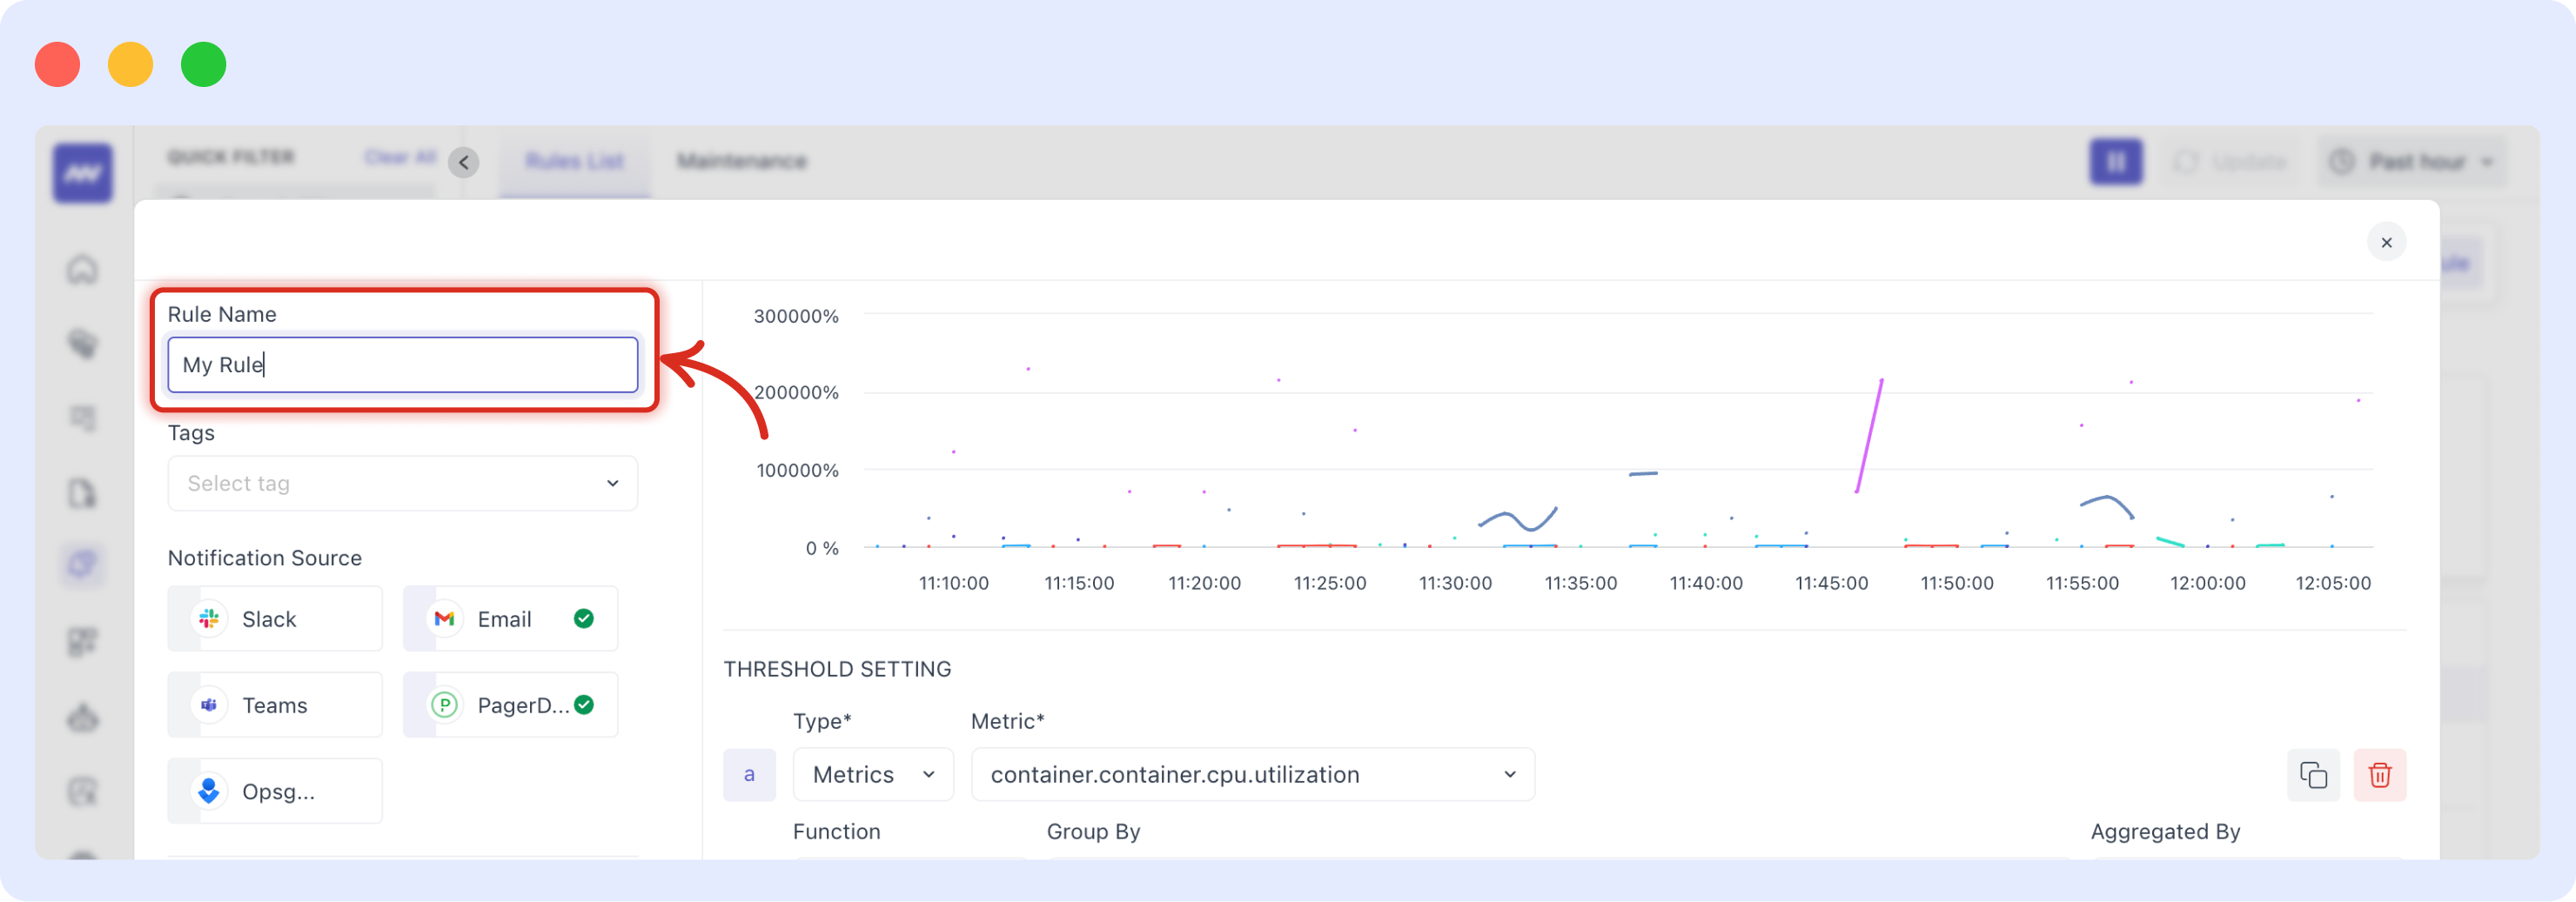Close the rule dialog with X
This screenshot has width=2576, height=902.
tap(2386, 242)
